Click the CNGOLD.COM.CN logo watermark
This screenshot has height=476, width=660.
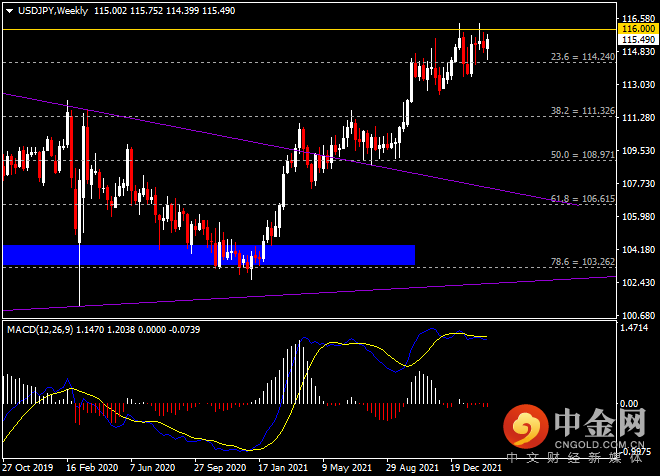click(575, 429)
